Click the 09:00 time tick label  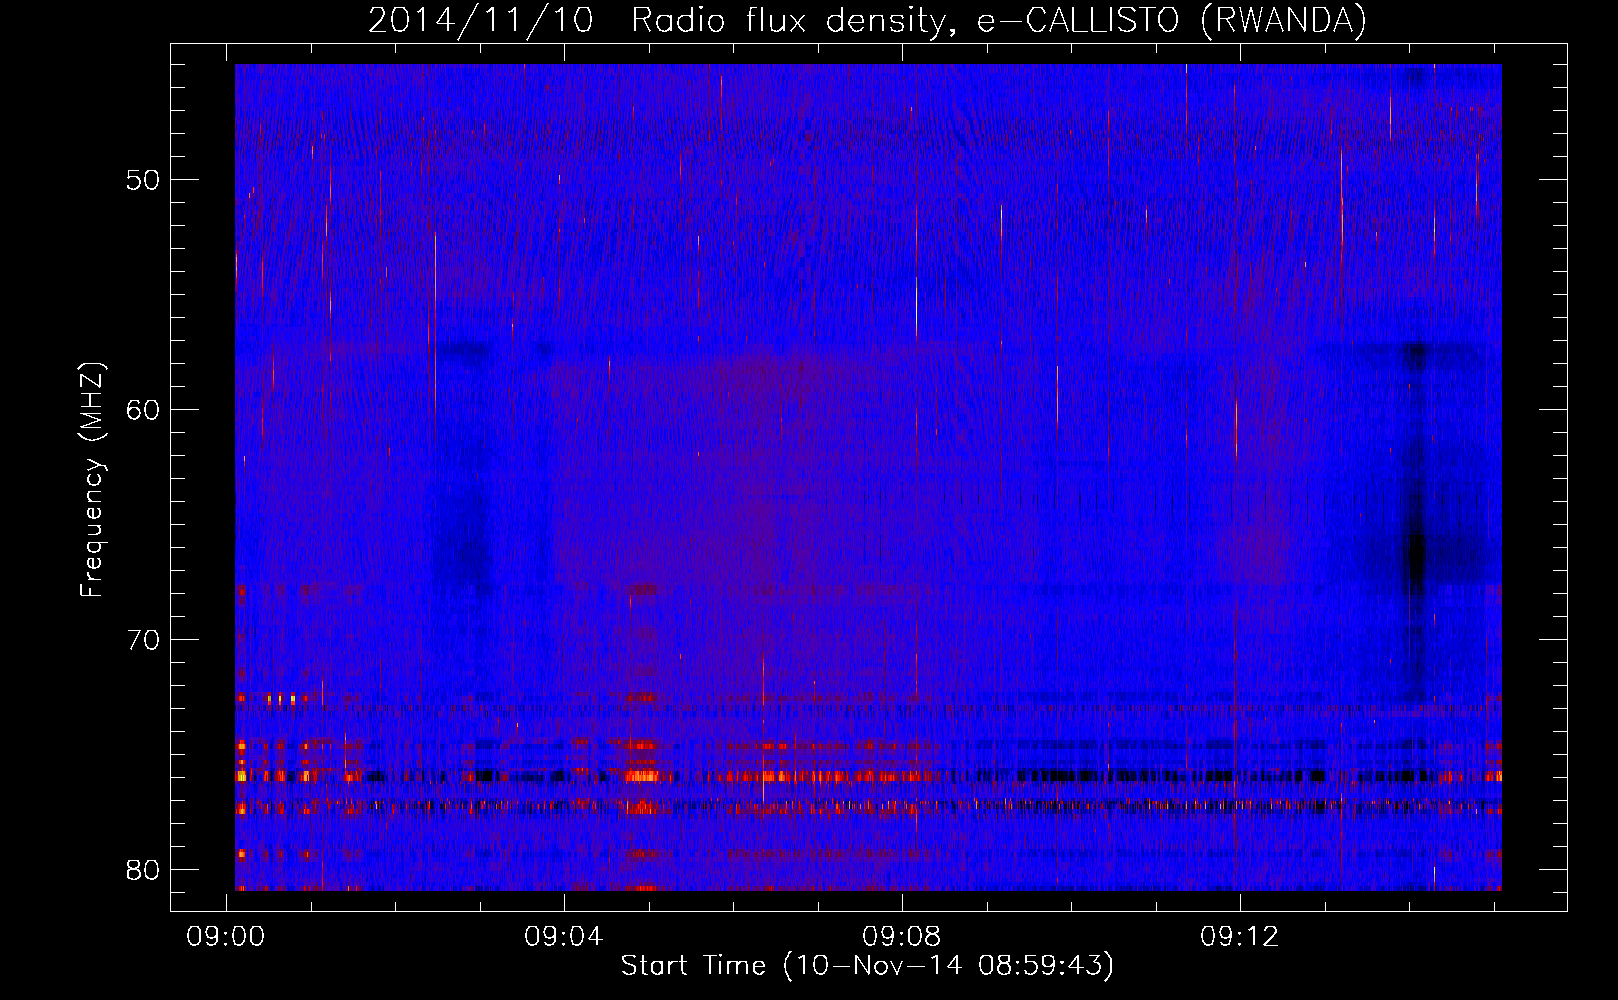click(x=226, y=936)
